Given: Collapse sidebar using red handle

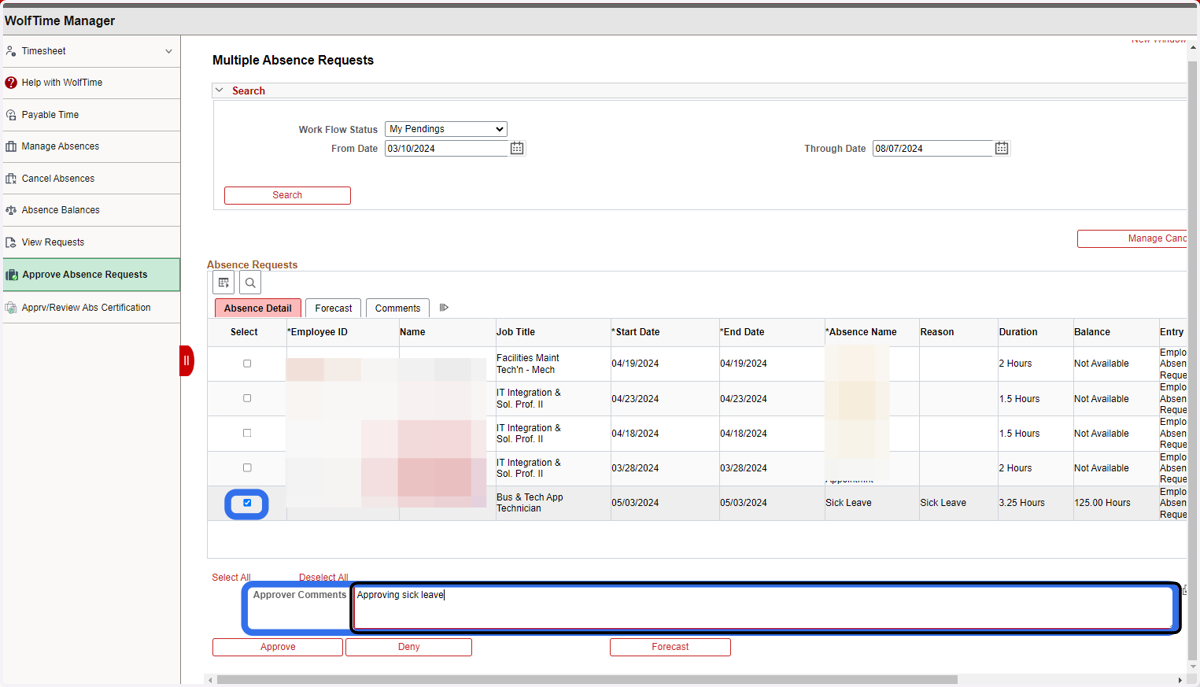Looking at the screenshot, I should pos(186,360).
